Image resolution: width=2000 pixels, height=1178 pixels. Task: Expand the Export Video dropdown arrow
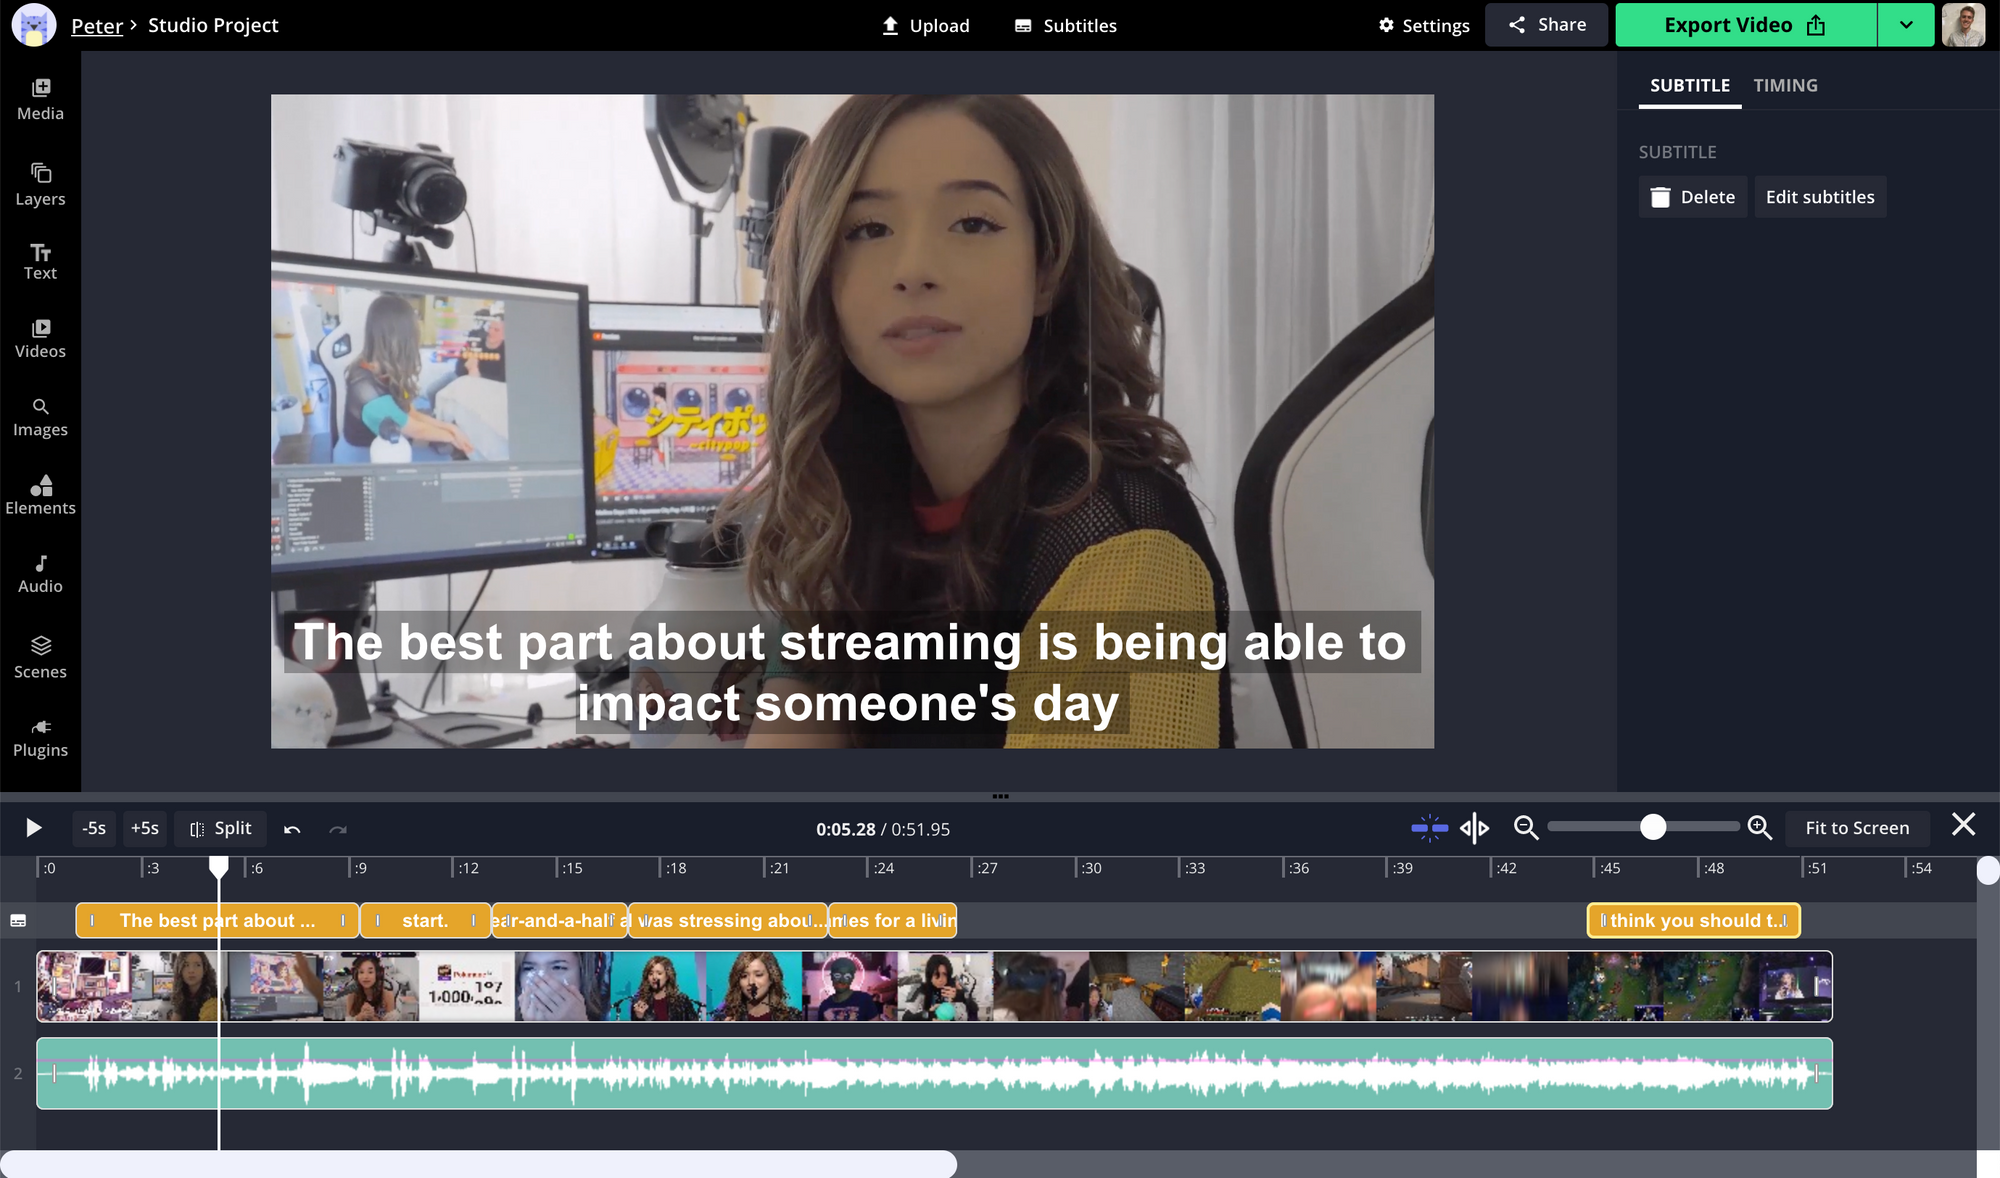(x=1907, y=24)
